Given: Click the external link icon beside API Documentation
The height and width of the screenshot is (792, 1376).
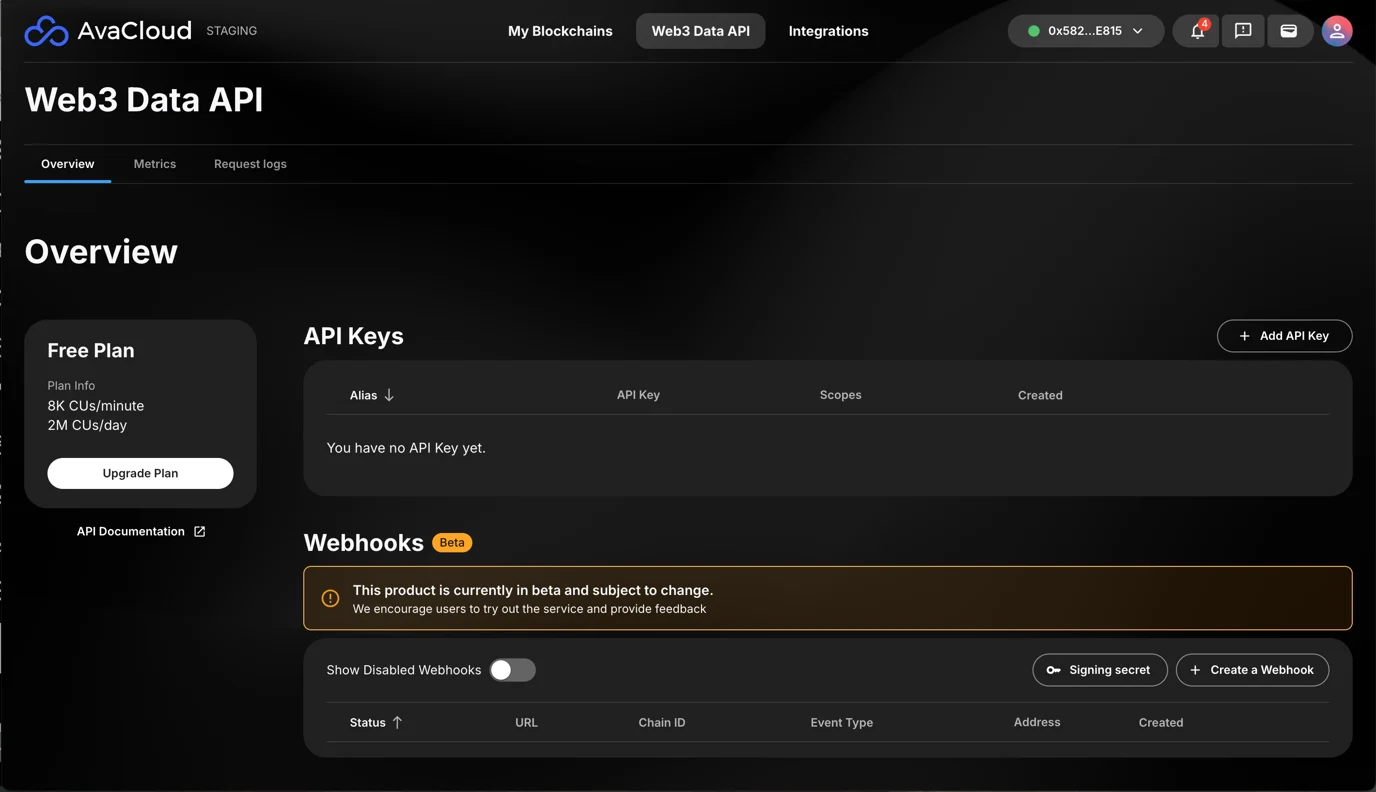Looking at the screenshot, I should (x=200, y=532).
